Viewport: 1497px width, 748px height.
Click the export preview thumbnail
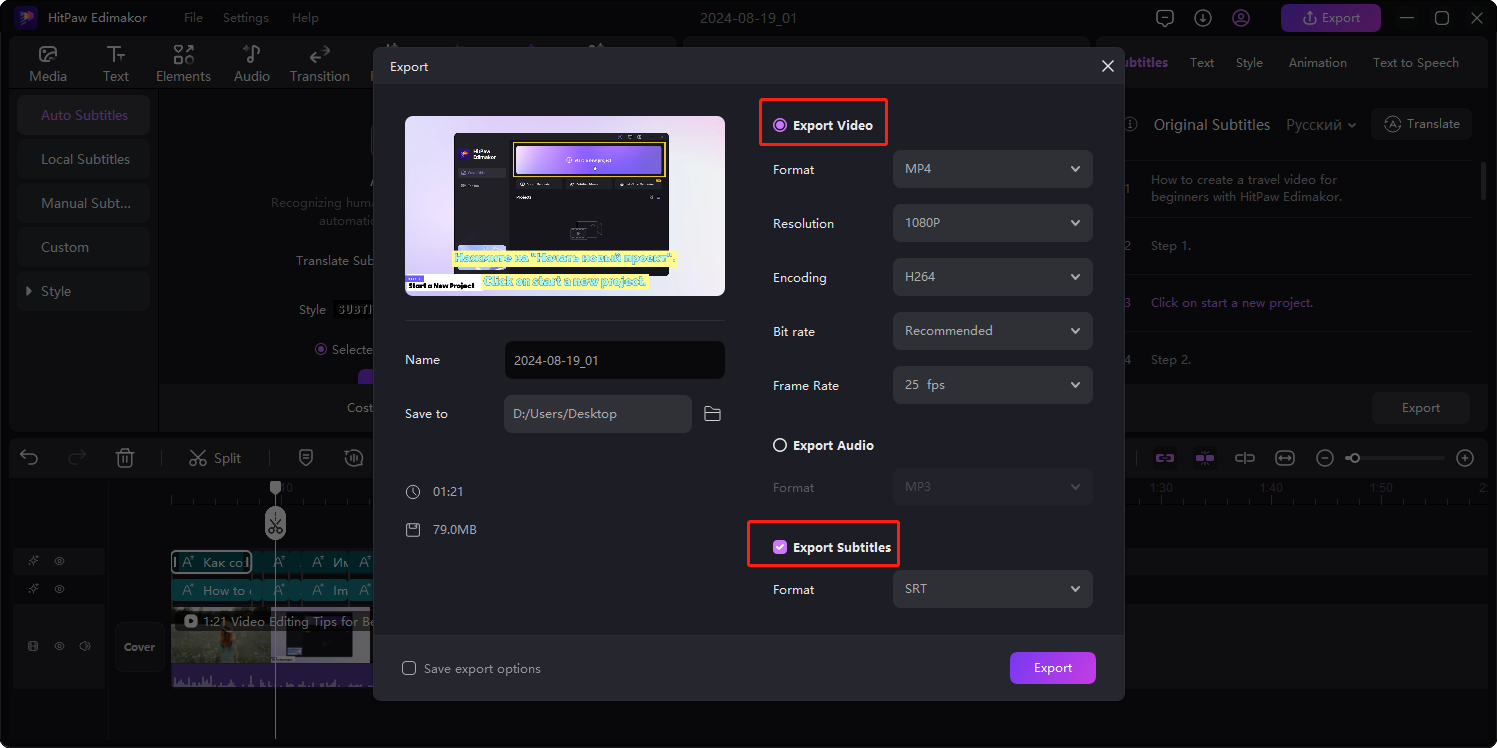point(565,206)
